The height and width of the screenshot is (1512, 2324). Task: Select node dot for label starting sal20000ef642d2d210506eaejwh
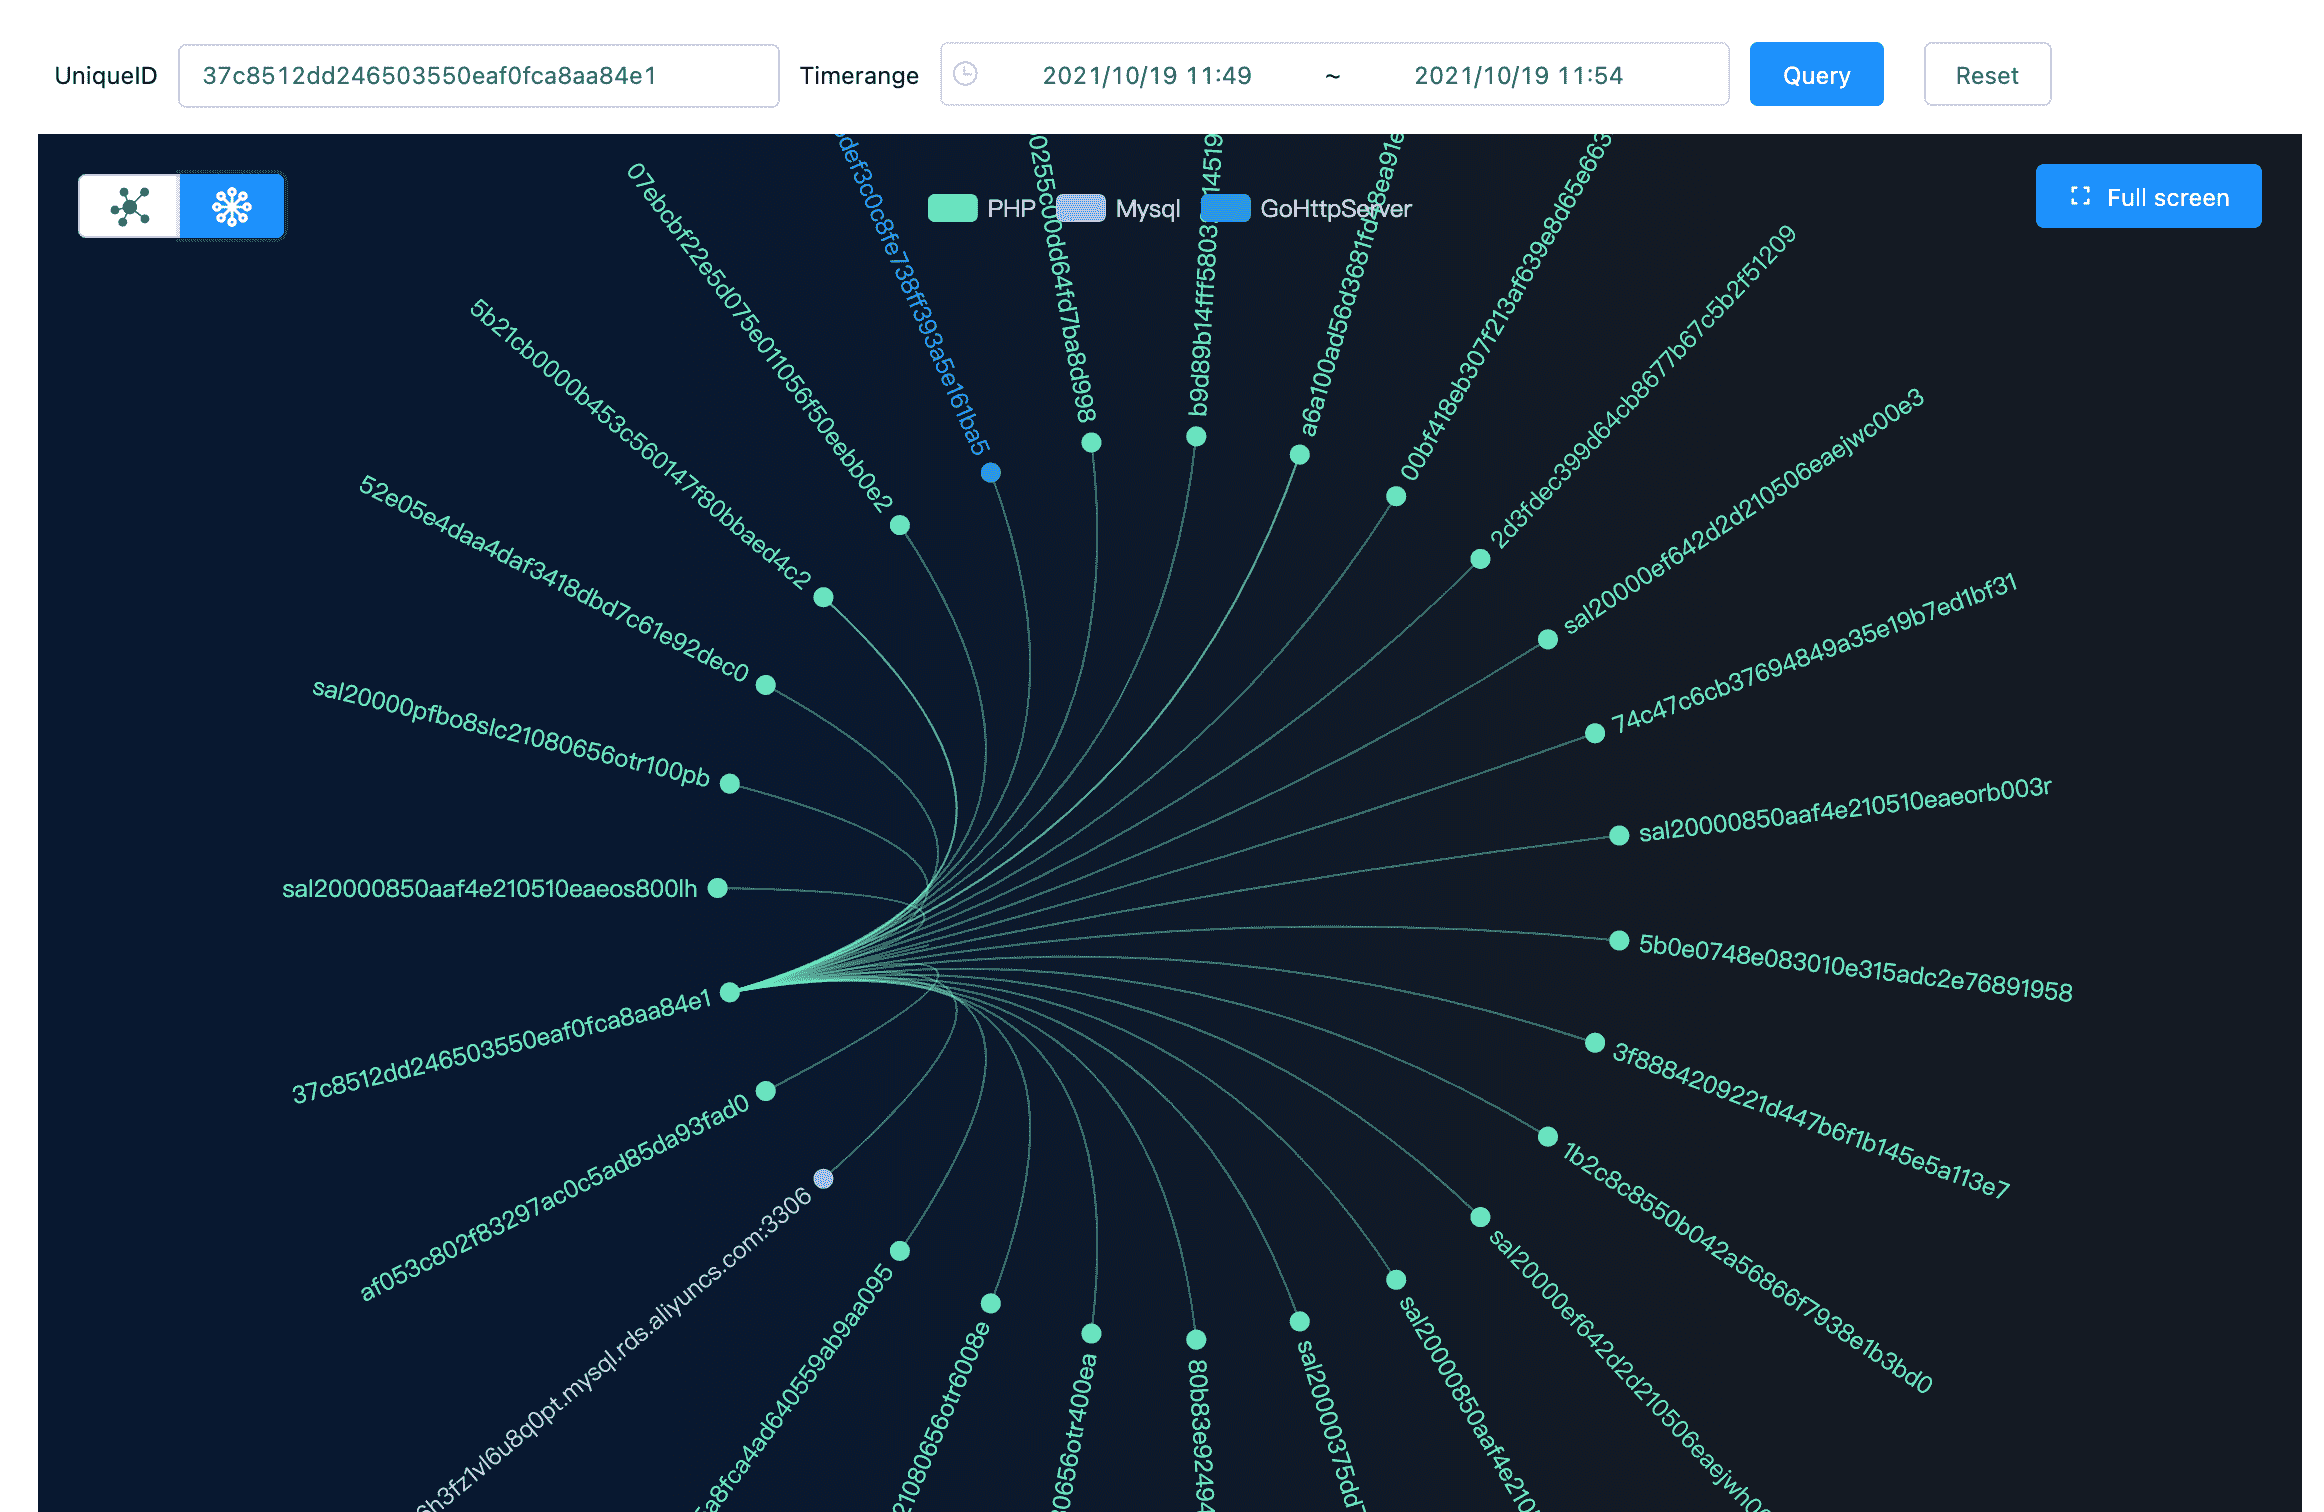click(x=1481, y=1217)
